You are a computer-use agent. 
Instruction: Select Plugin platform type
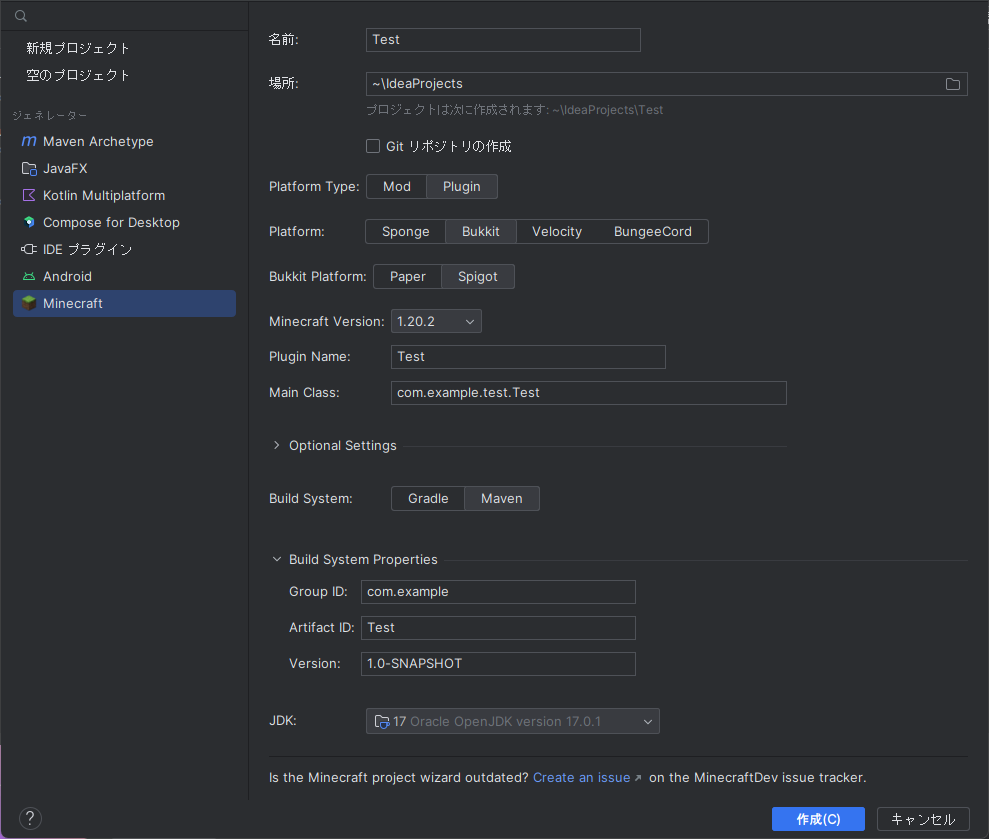[x=462, y=187]
